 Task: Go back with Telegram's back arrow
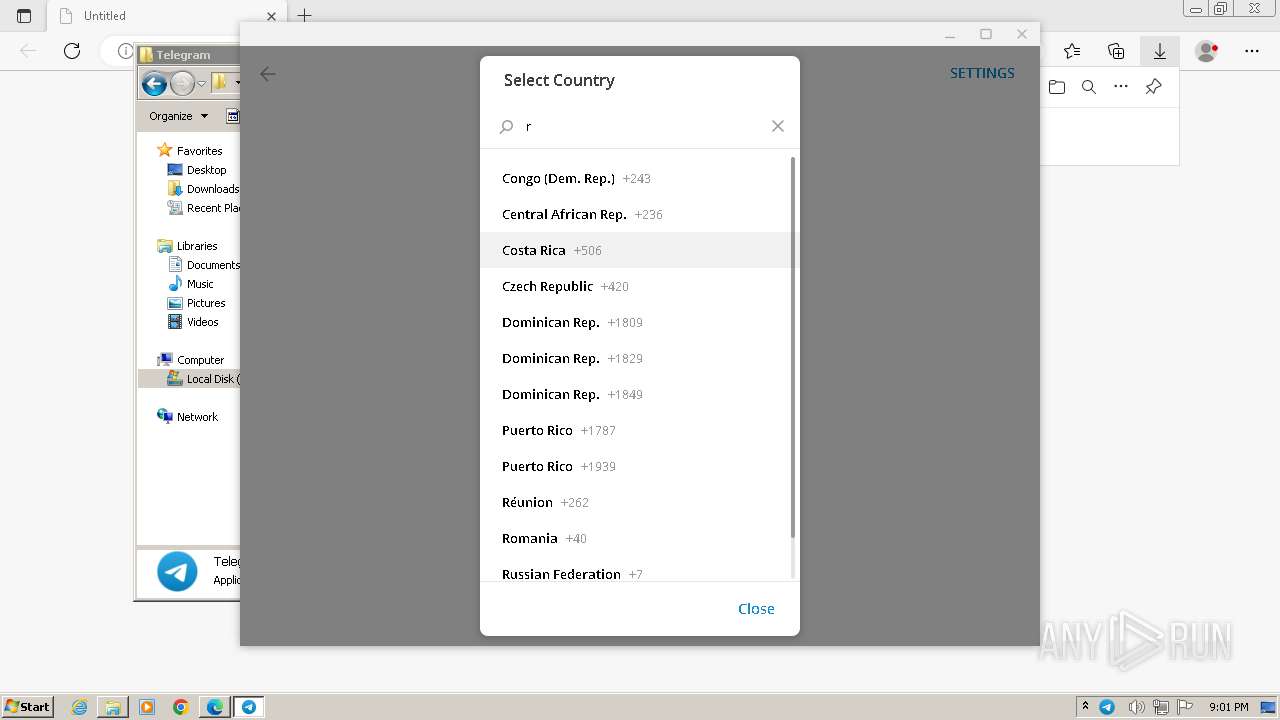(268, 74)
